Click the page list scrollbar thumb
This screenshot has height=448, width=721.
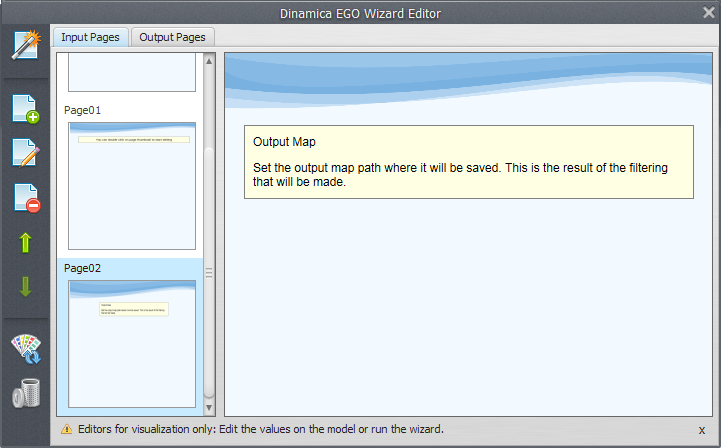point(209,272)
